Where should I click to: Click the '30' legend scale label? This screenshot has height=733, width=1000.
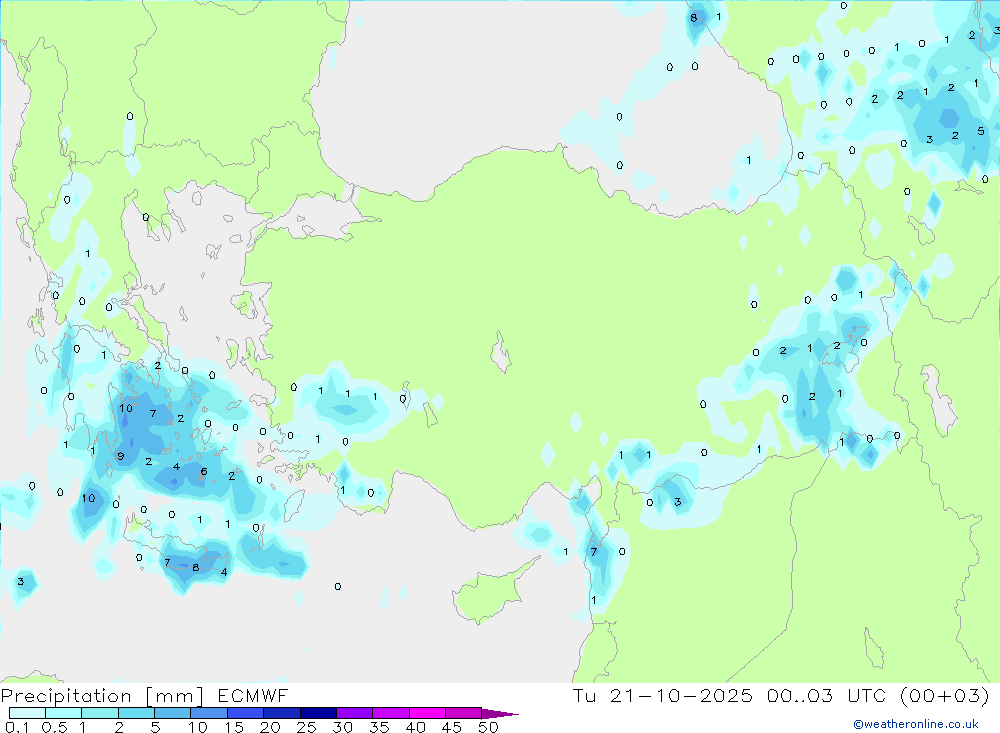[x=343, y=727]
